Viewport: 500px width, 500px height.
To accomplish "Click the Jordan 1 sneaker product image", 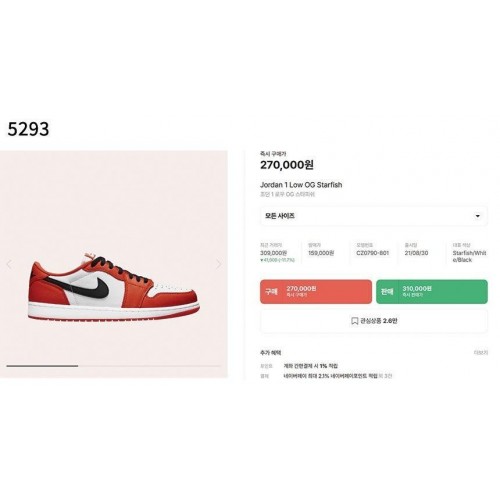I will click(114, 287).
